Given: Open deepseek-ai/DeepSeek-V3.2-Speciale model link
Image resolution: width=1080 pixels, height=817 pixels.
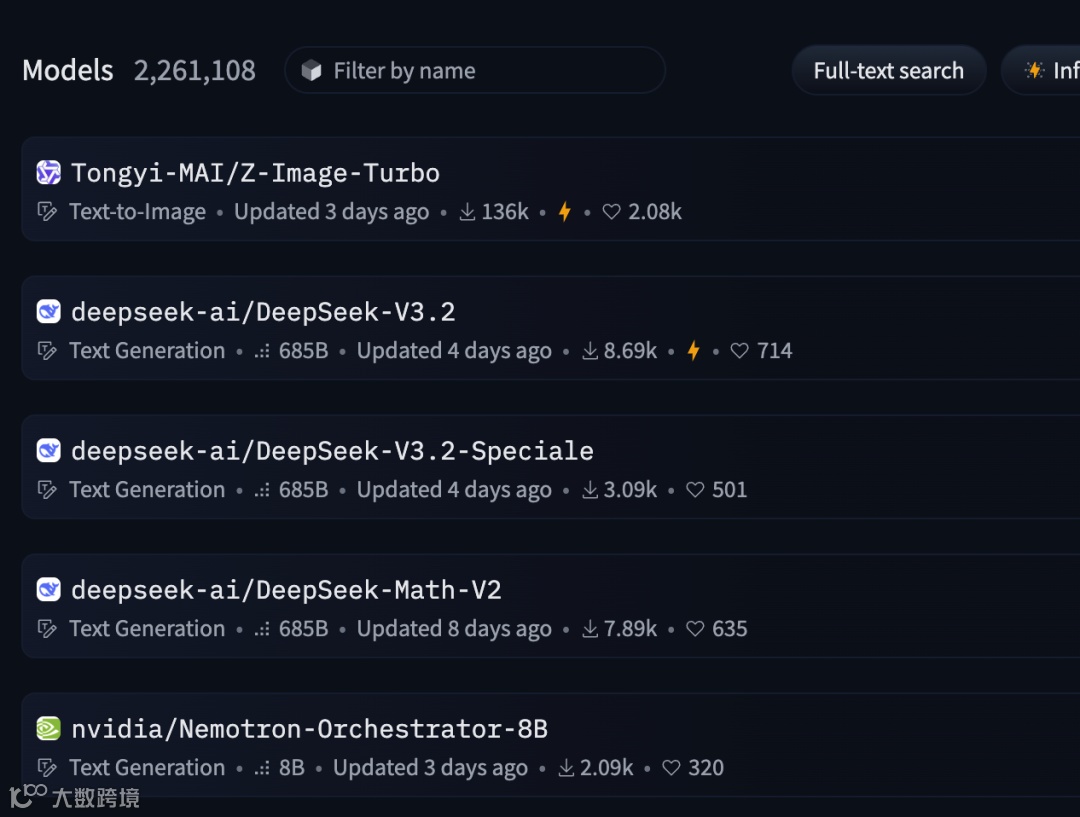Looking at the screenshot, I should click(332, 451).
